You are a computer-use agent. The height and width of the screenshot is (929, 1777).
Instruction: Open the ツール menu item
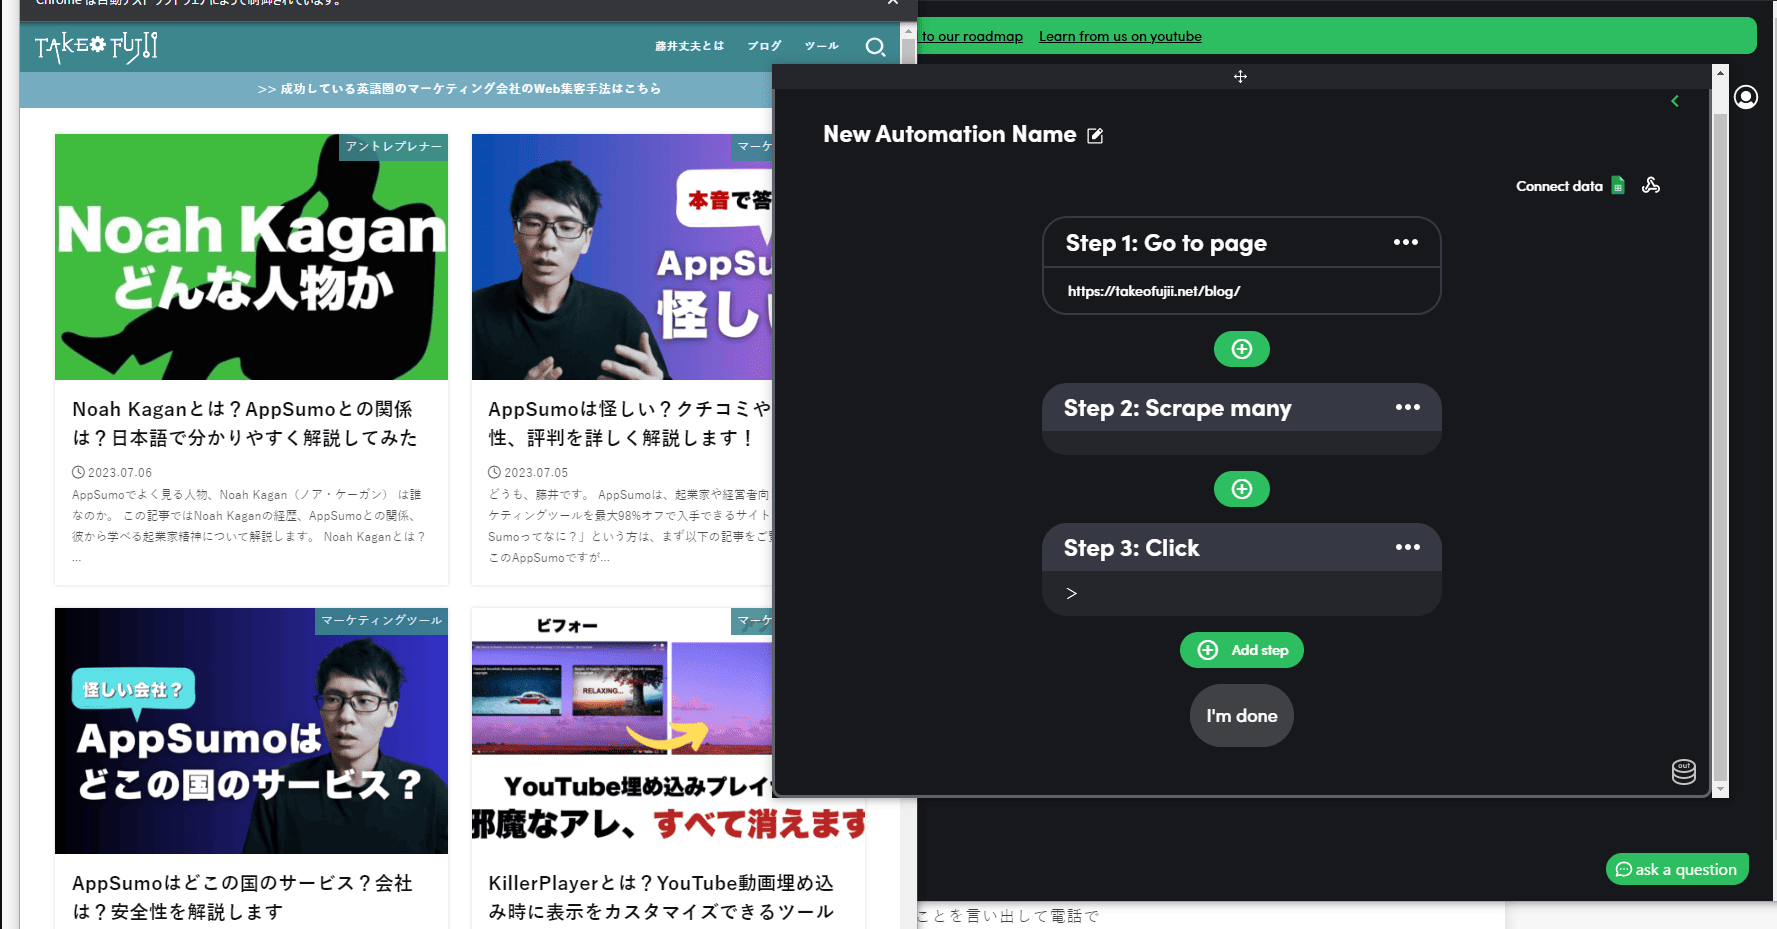point(820,45)
